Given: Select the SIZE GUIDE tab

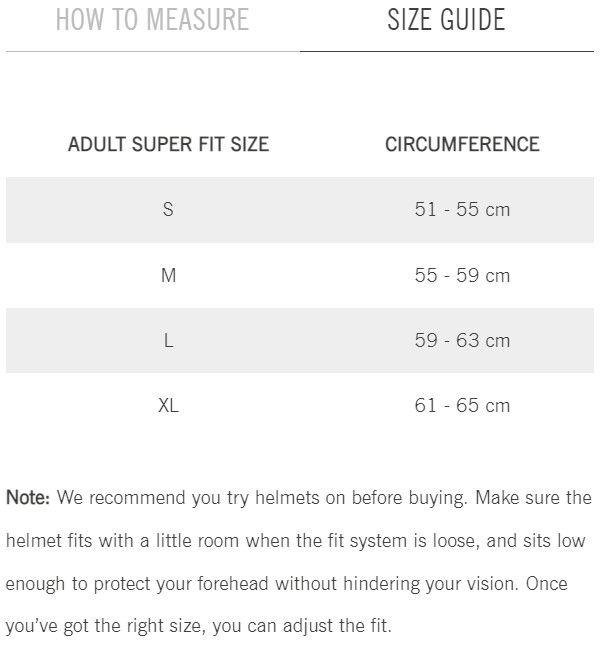Looking at the screenshot, I should 446,20.
